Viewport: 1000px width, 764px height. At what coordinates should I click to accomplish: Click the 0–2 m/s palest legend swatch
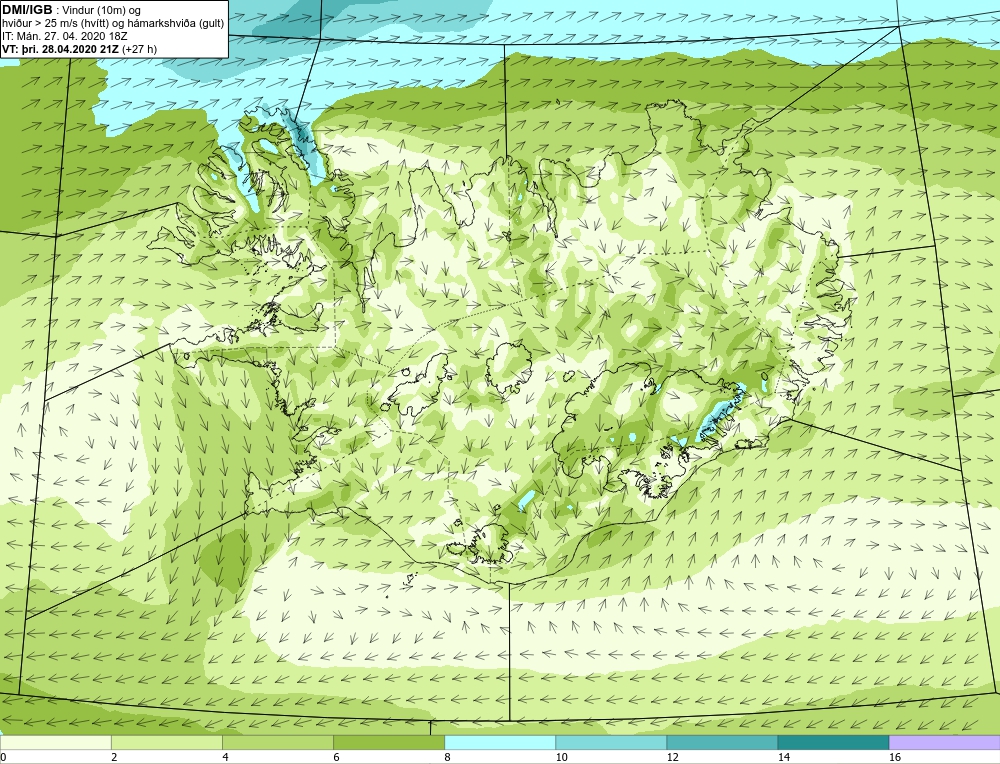tap(55, 743)
